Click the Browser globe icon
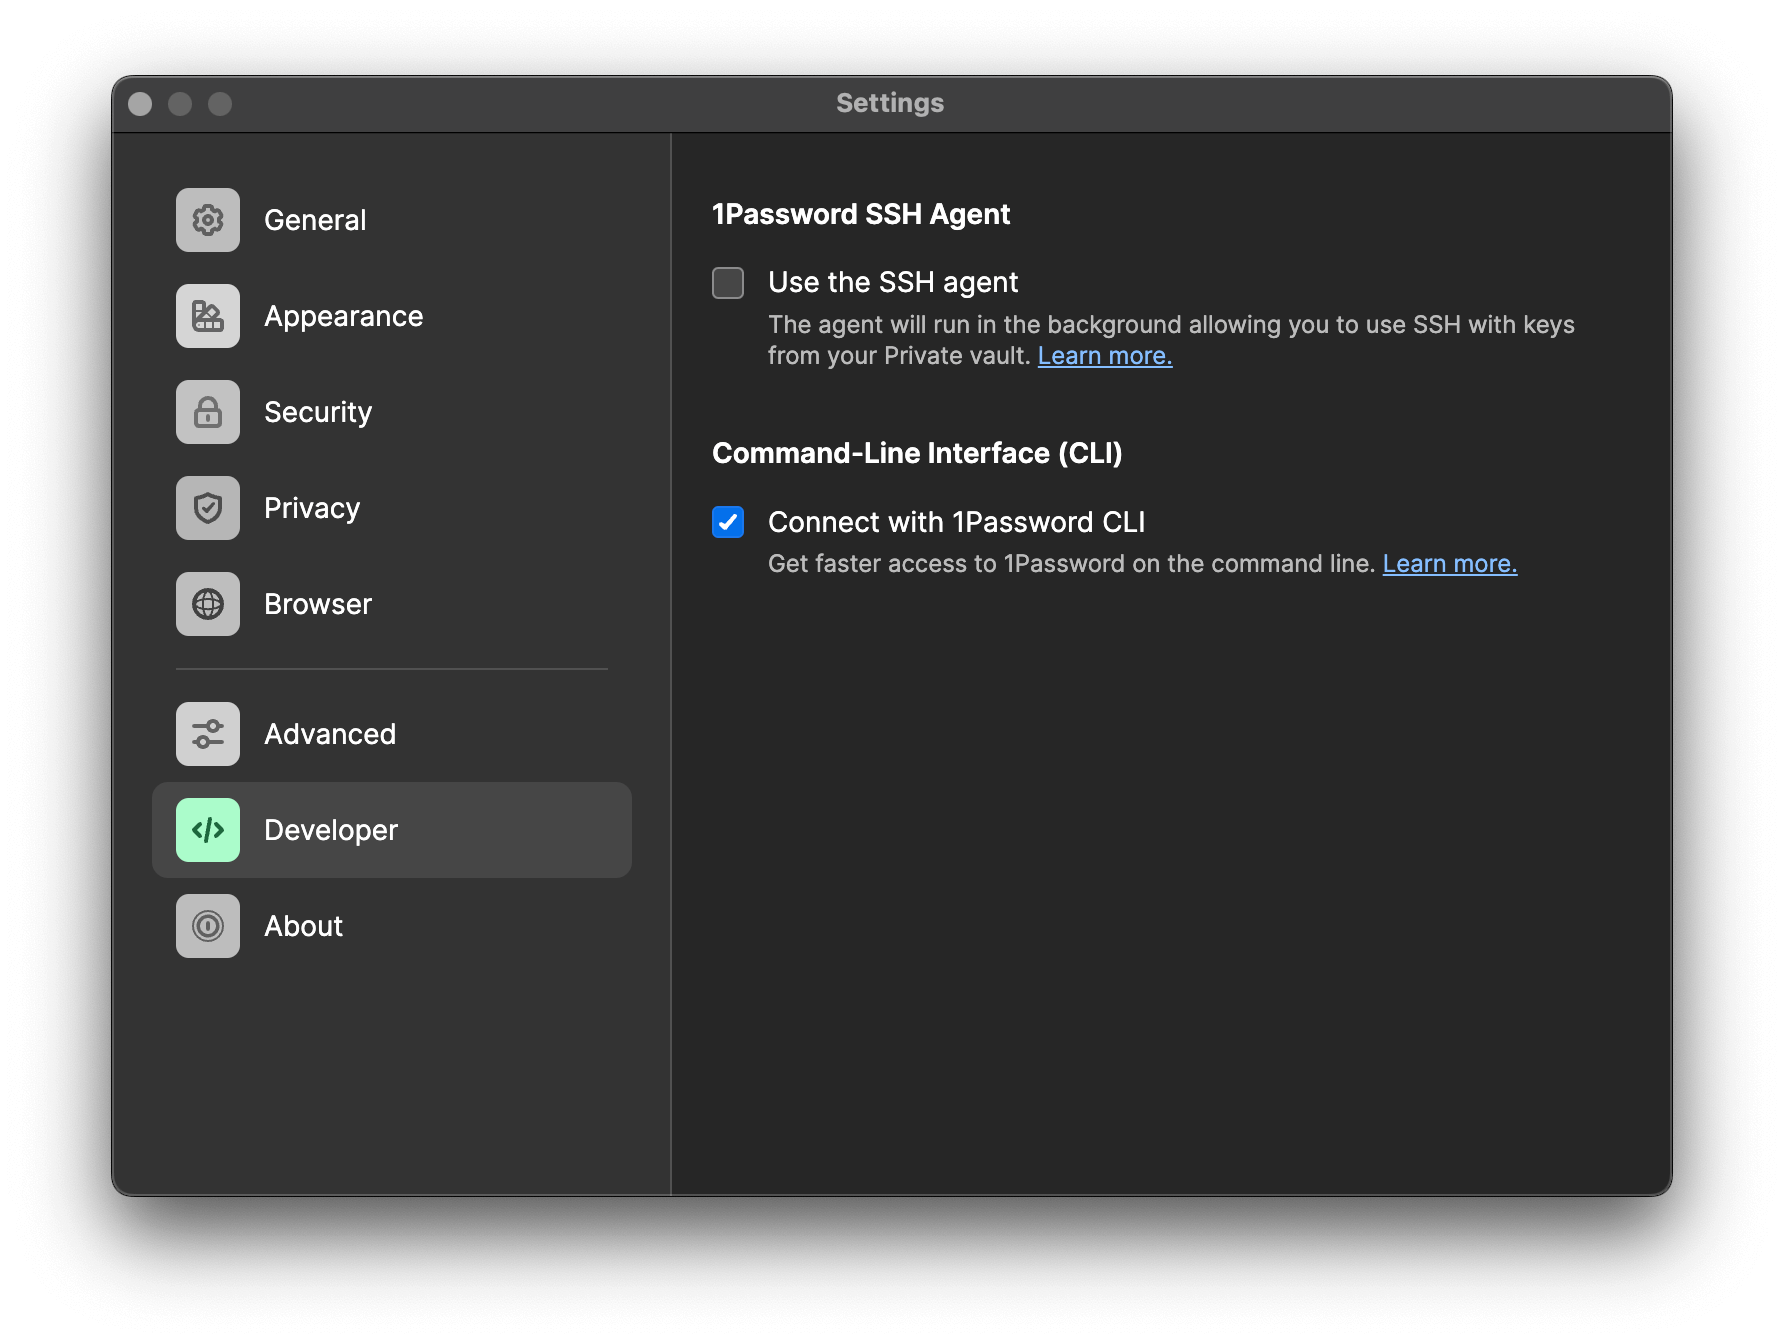The width and height of the screenshot is (1784, 1344). (208, 604)
